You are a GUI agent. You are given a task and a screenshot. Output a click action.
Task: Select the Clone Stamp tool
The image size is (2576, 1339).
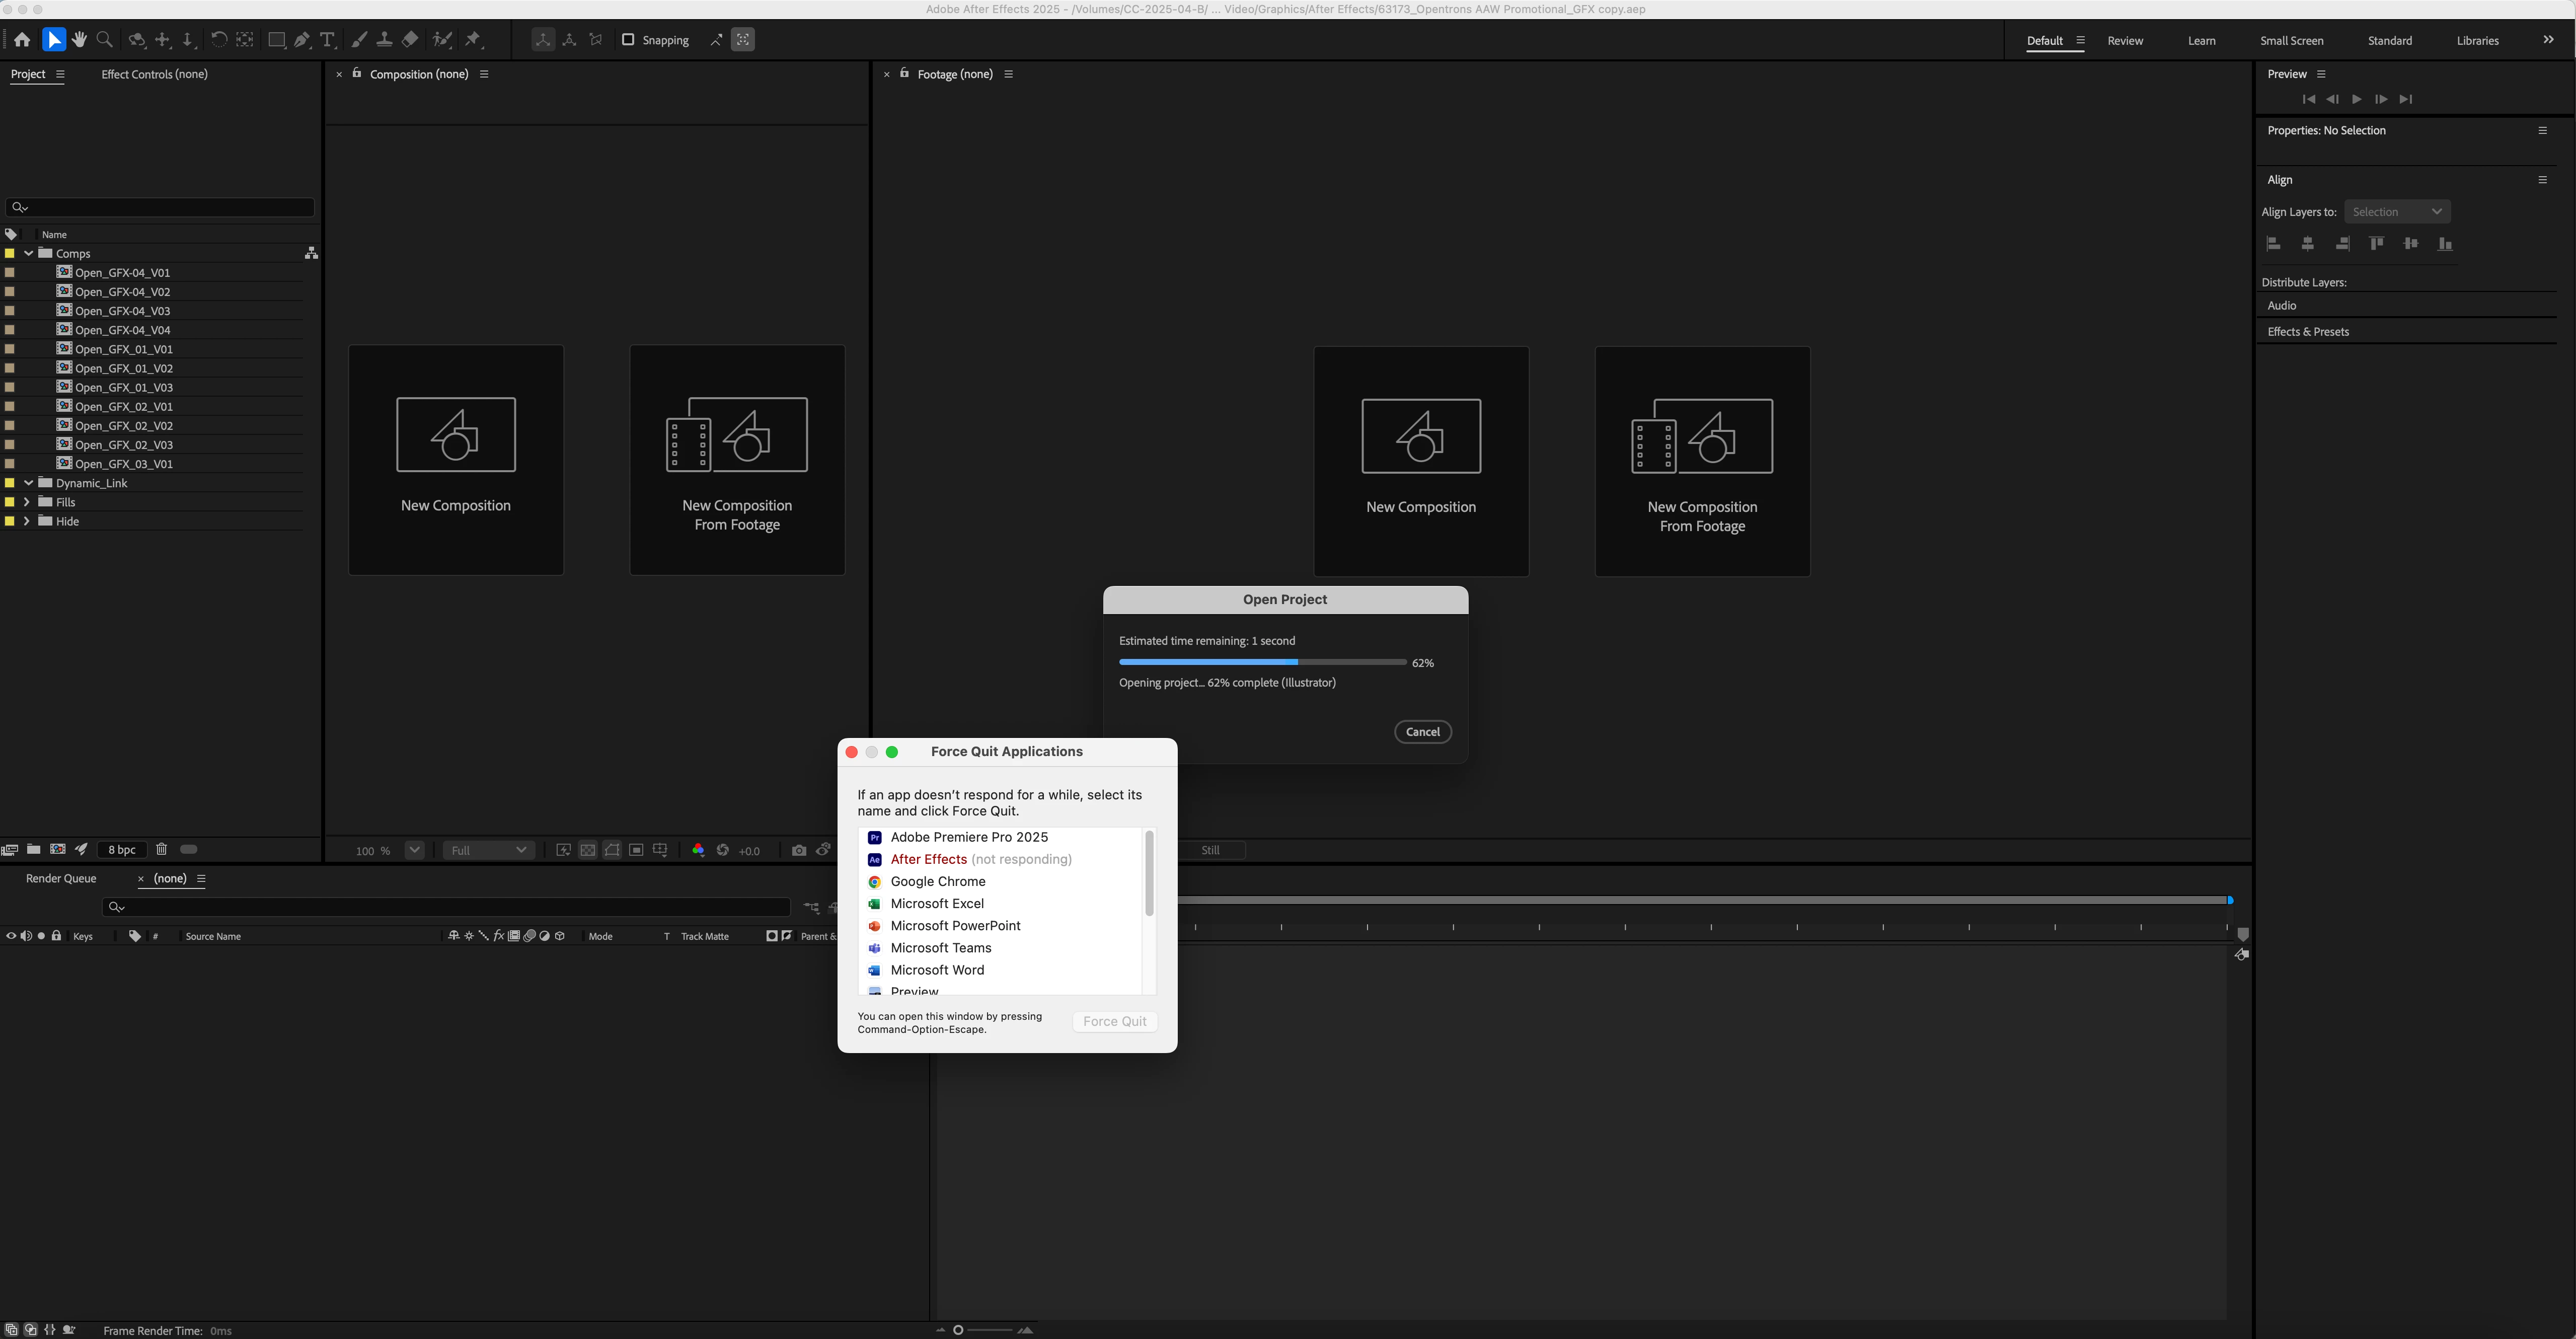[384, 40]
